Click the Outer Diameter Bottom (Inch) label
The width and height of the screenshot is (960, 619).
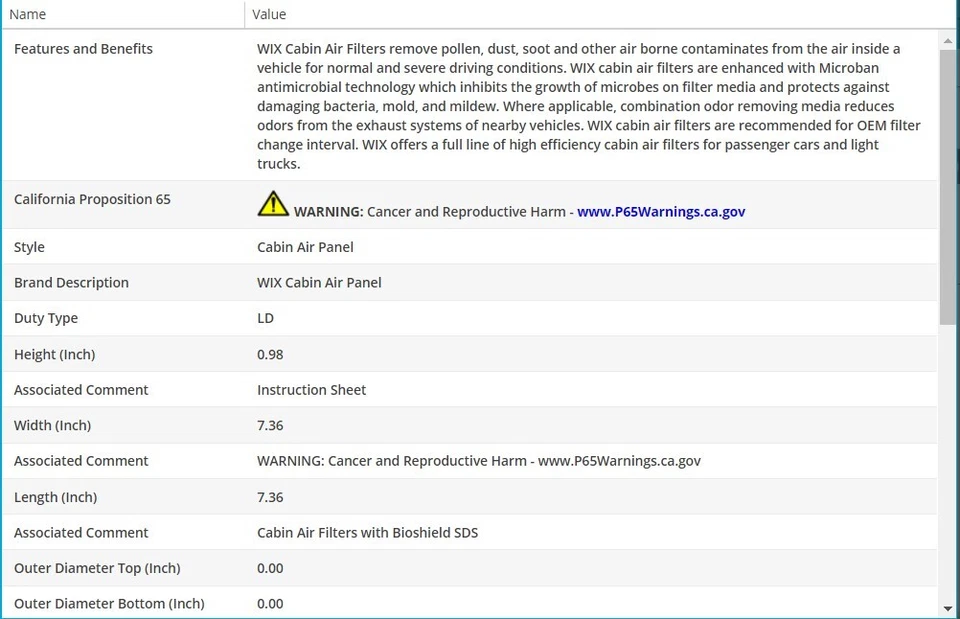click(110, 604)
